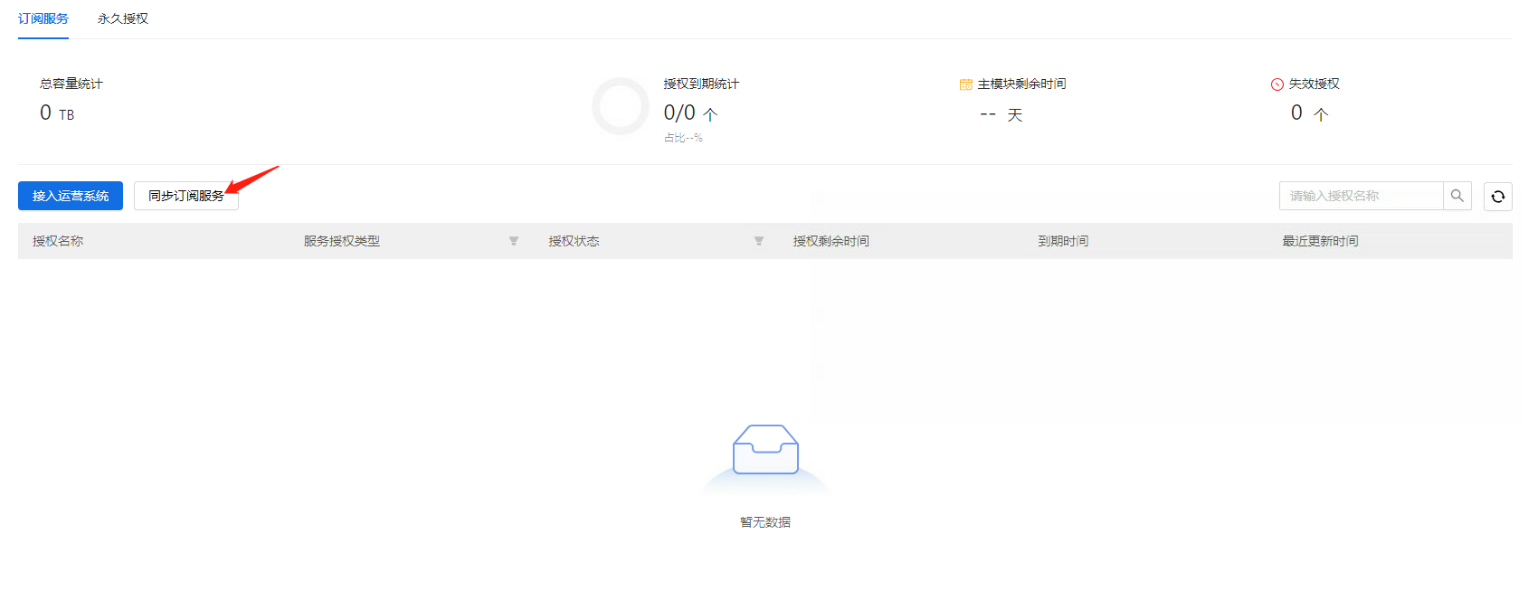Open the 授权状态 column filter
Screen dimensions: 1522x613
click(759, 241)
